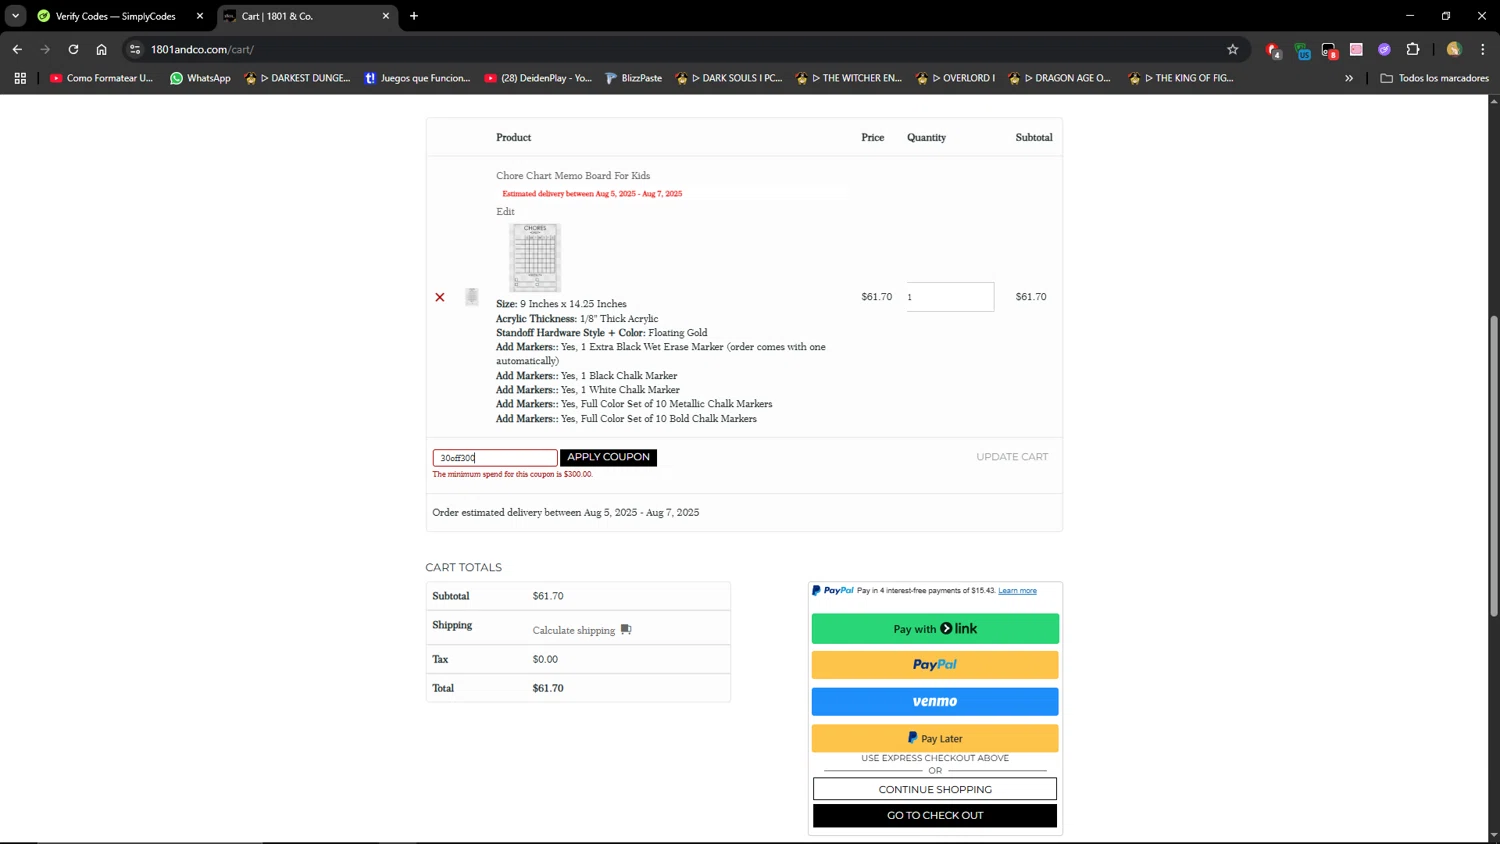
Task: Remove Chore Chart item with red X
Action: tap(439, 297)
